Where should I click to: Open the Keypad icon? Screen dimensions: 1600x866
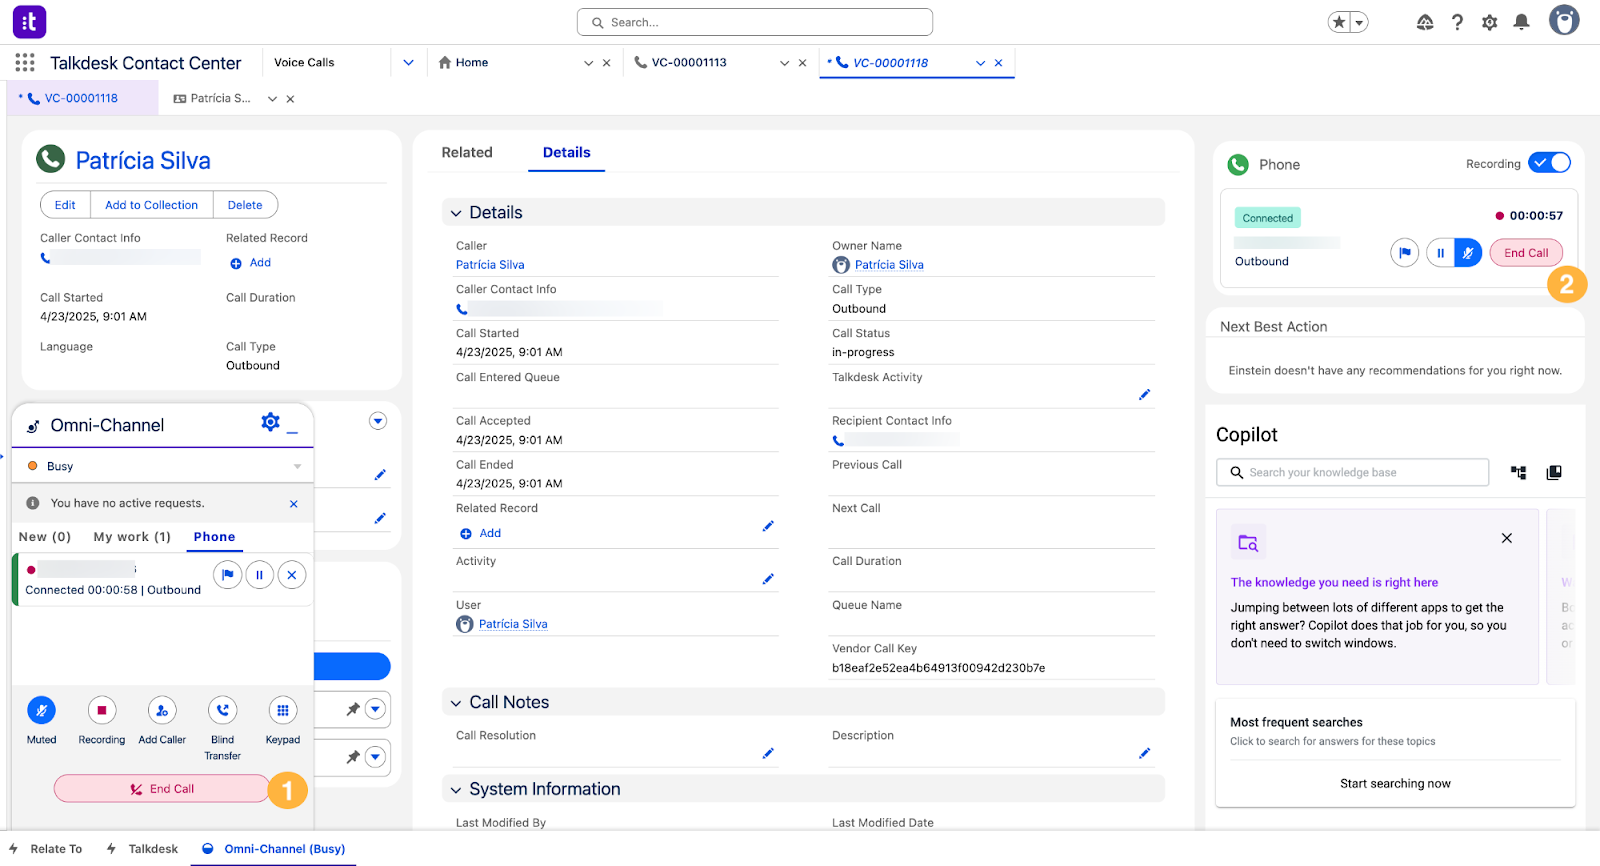click(x=283, y=710)
